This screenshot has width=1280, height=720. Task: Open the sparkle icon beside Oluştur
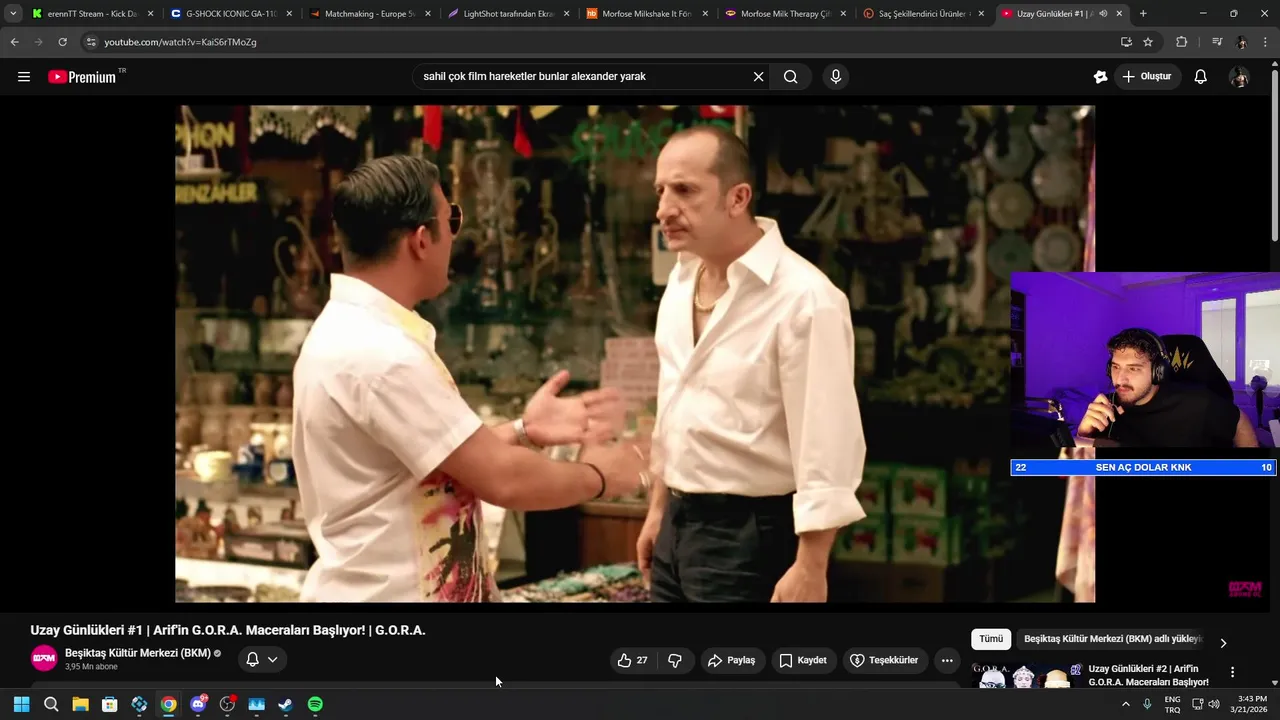click(1100, 77)
